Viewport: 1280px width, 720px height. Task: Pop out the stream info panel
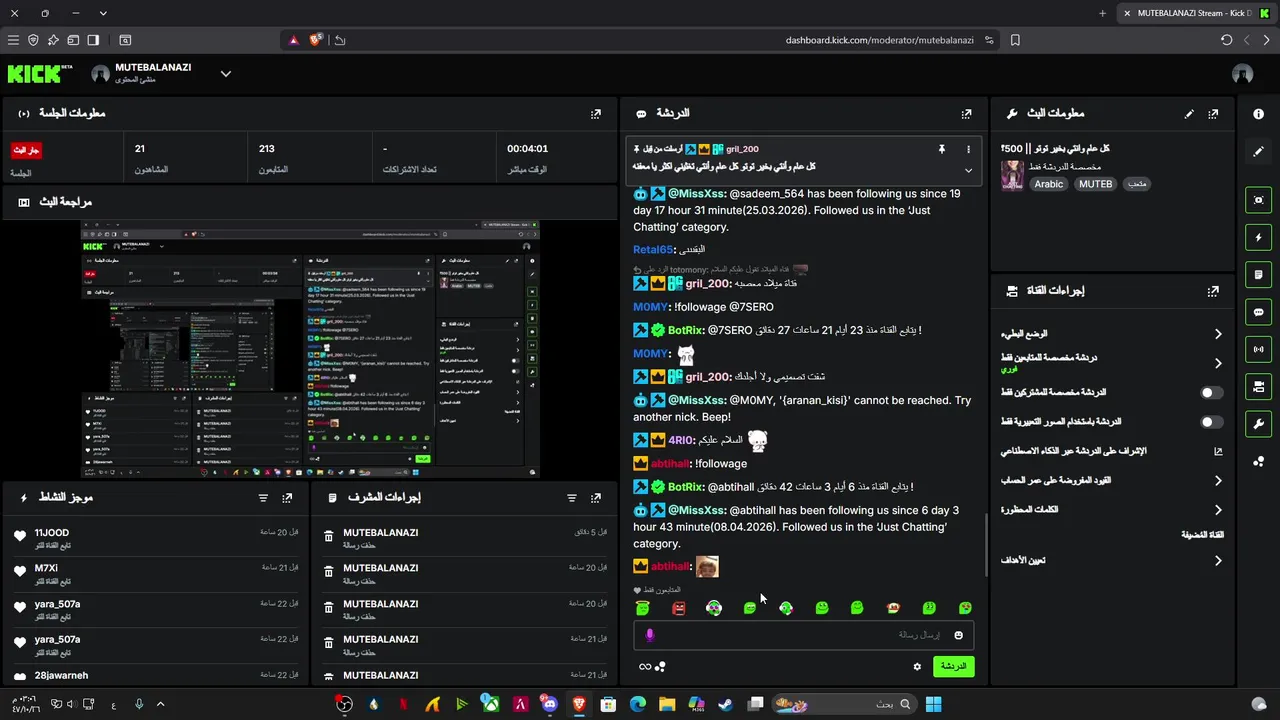[1213, 114]
